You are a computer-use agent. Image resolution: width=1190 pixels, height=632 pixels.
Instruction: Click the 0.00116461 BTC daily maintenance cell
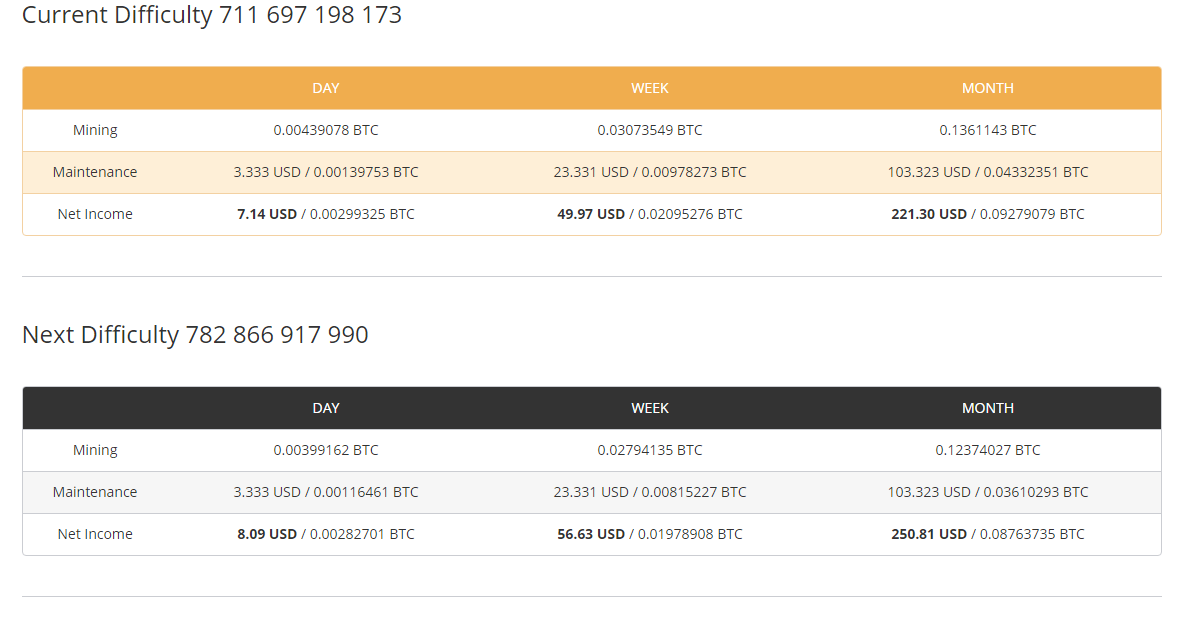pos(366,492)
